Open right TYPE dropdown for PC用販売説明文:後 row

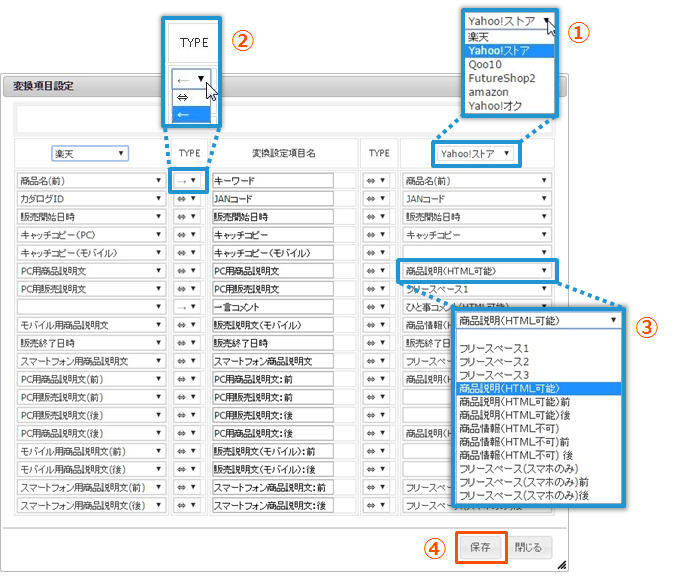coord(376,416)
